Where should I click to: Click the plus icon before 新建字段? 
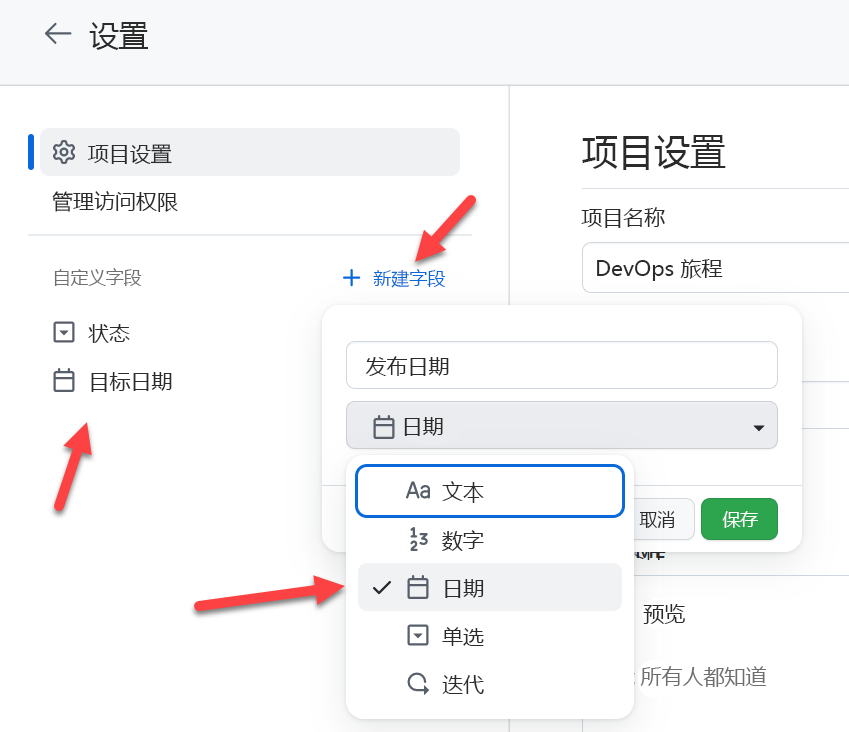click(350, 278)
